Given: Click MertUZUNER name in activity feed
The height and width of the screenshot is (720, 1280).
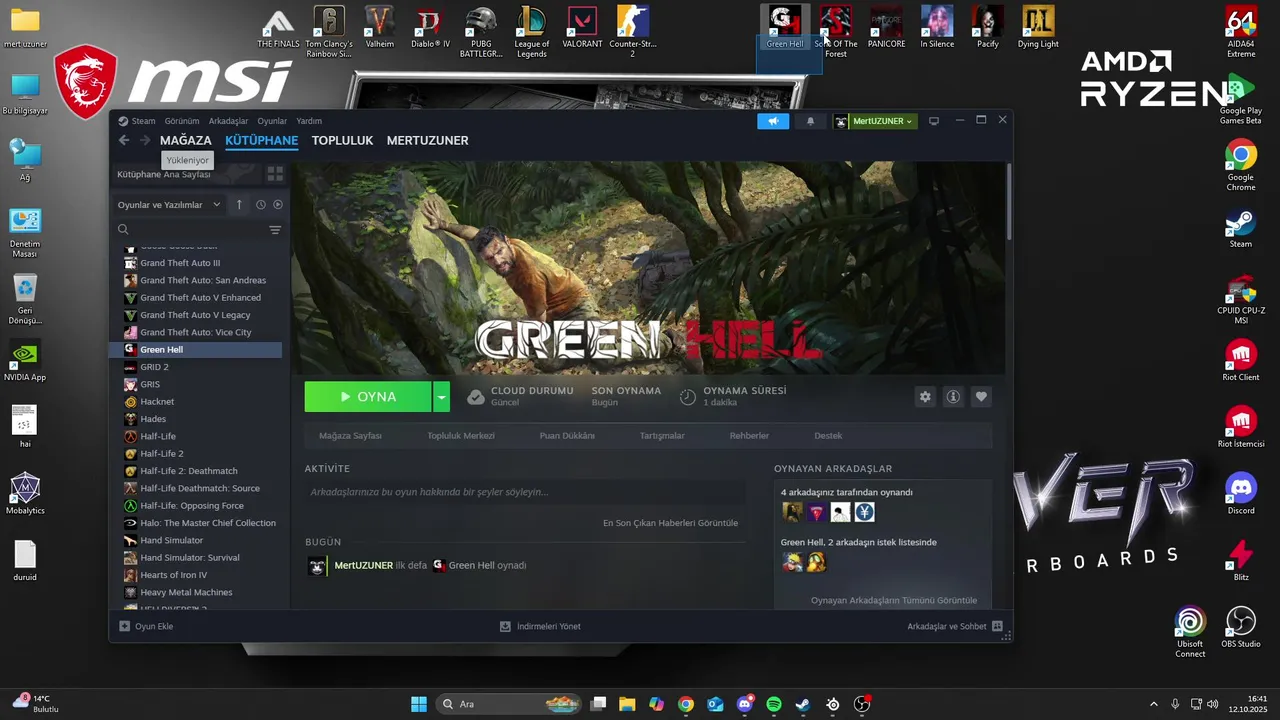Looking at the screenshot, I should tap(363, 566).
